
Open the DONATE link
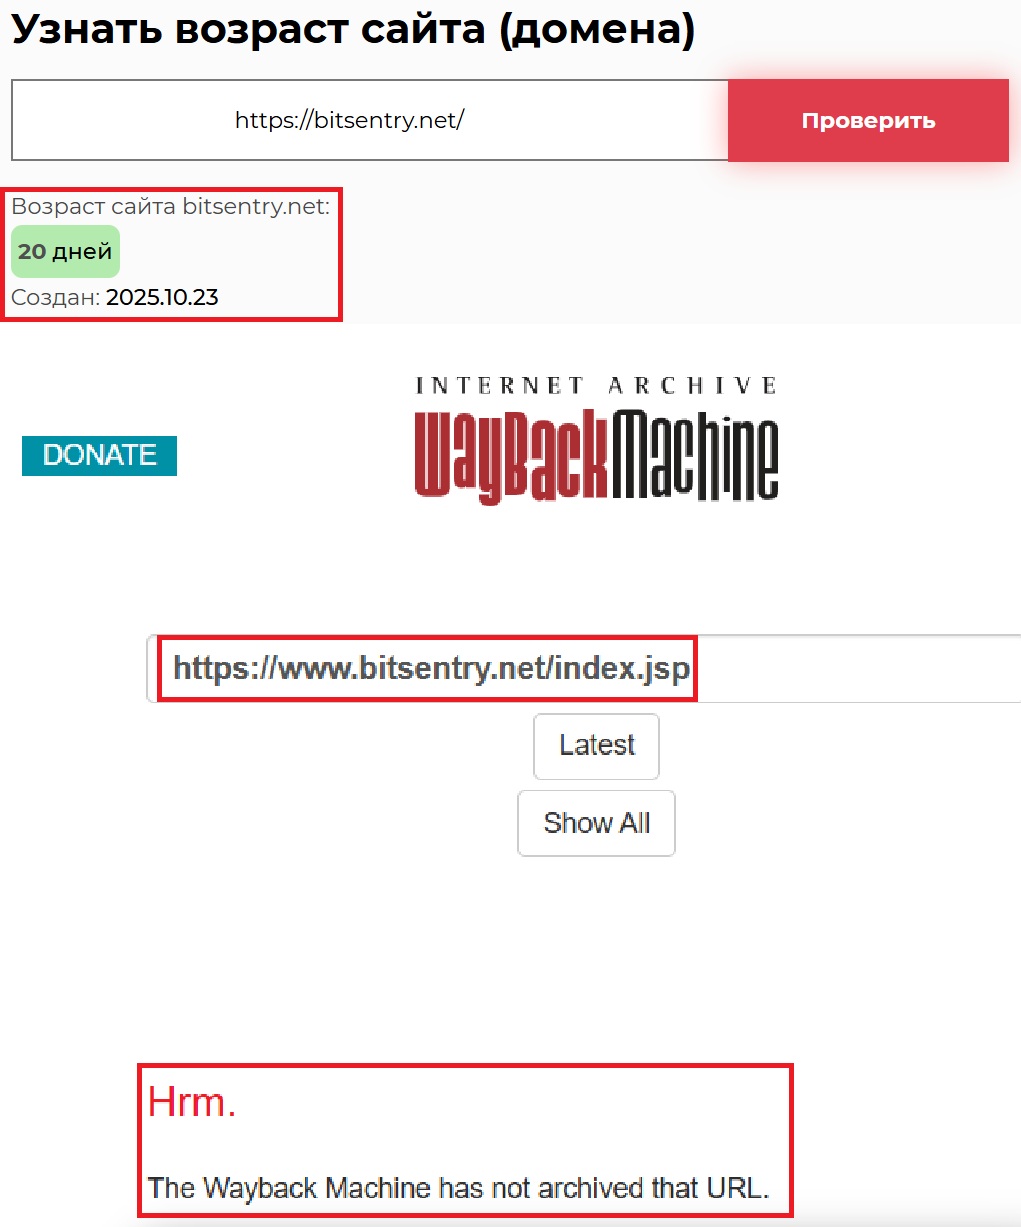(x=99, y=455)
